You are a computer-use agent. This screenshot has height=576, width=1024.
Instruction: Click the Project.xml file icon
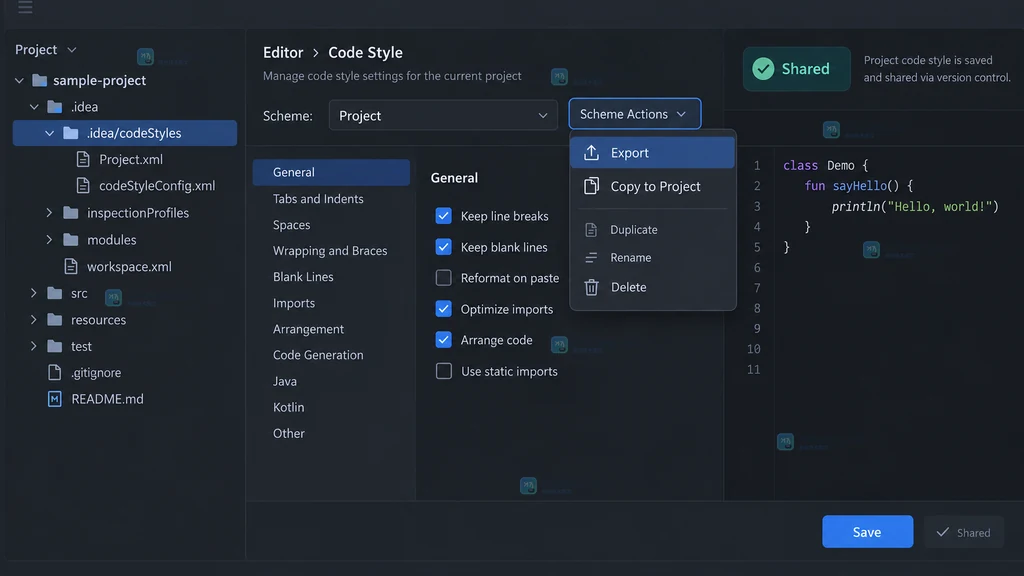(x=83, y=159)
